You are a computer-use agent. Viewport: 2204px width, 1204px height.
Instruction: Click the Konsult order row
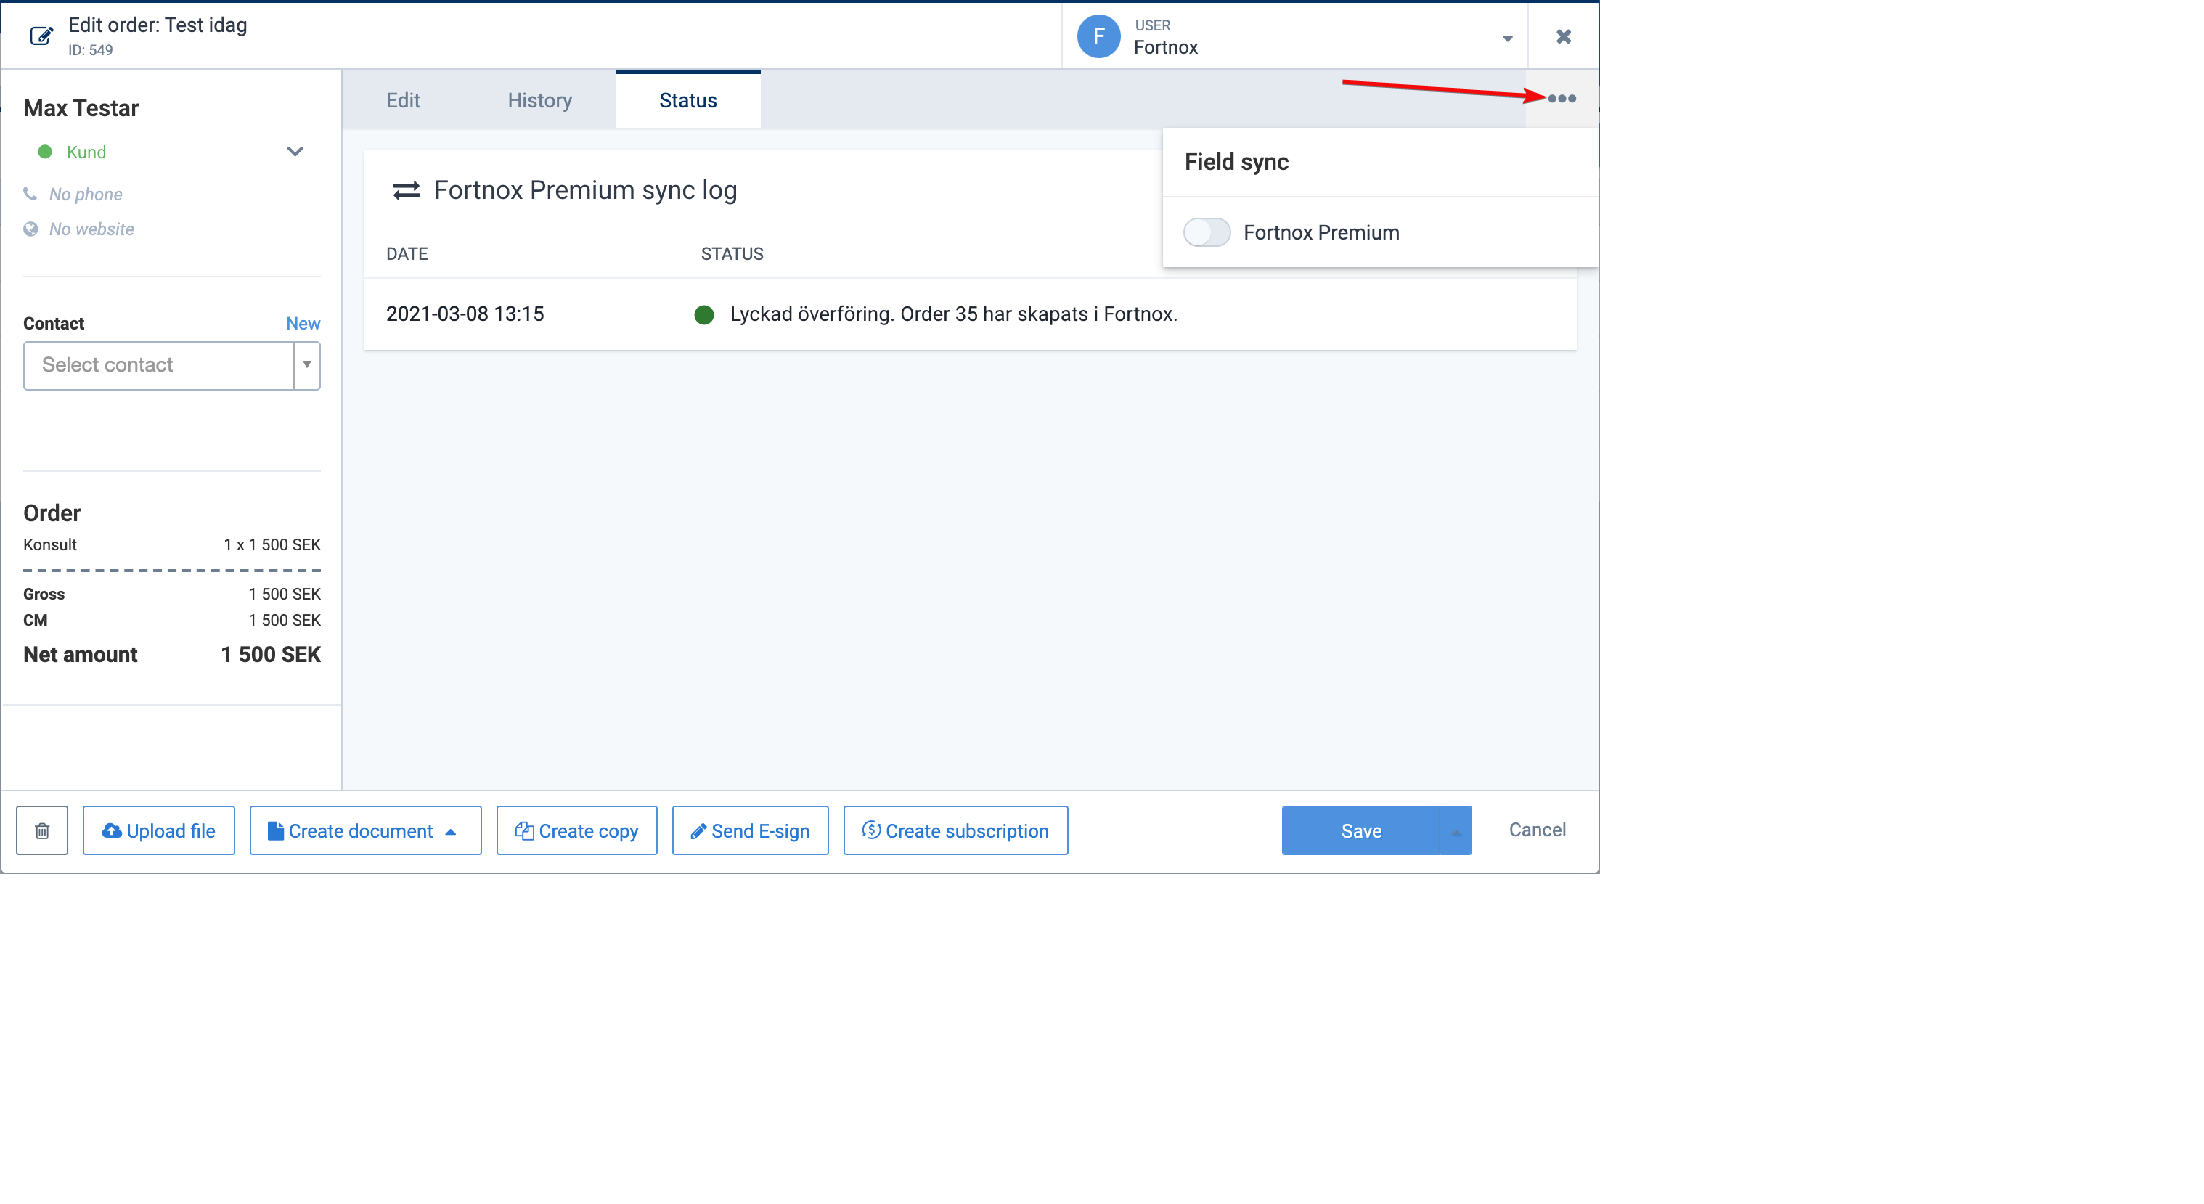coord(172,545)
